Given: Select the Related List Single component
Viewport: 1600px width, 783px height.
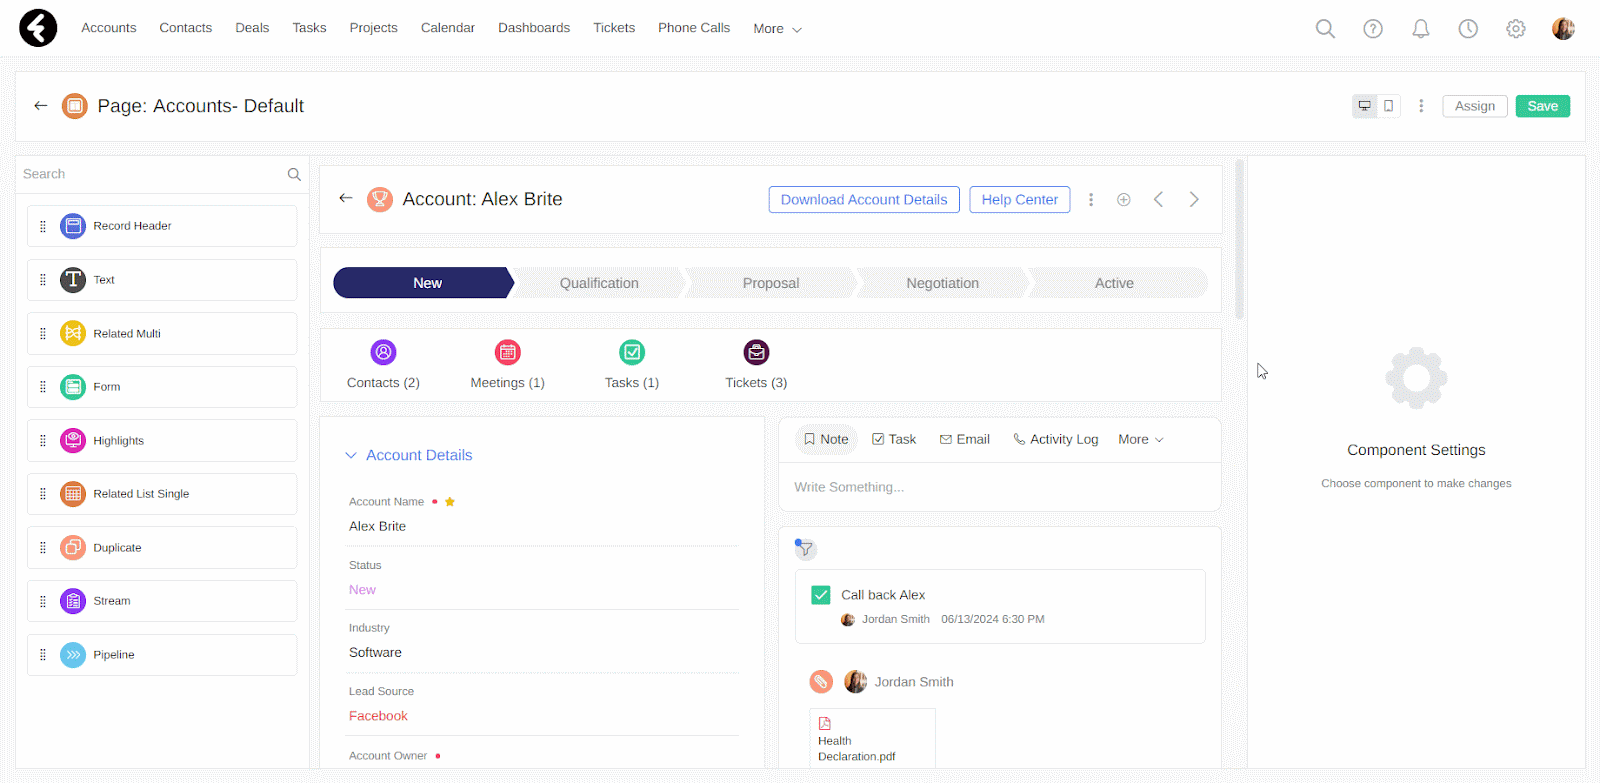Looking at the screenshot, I should [162, 494].
